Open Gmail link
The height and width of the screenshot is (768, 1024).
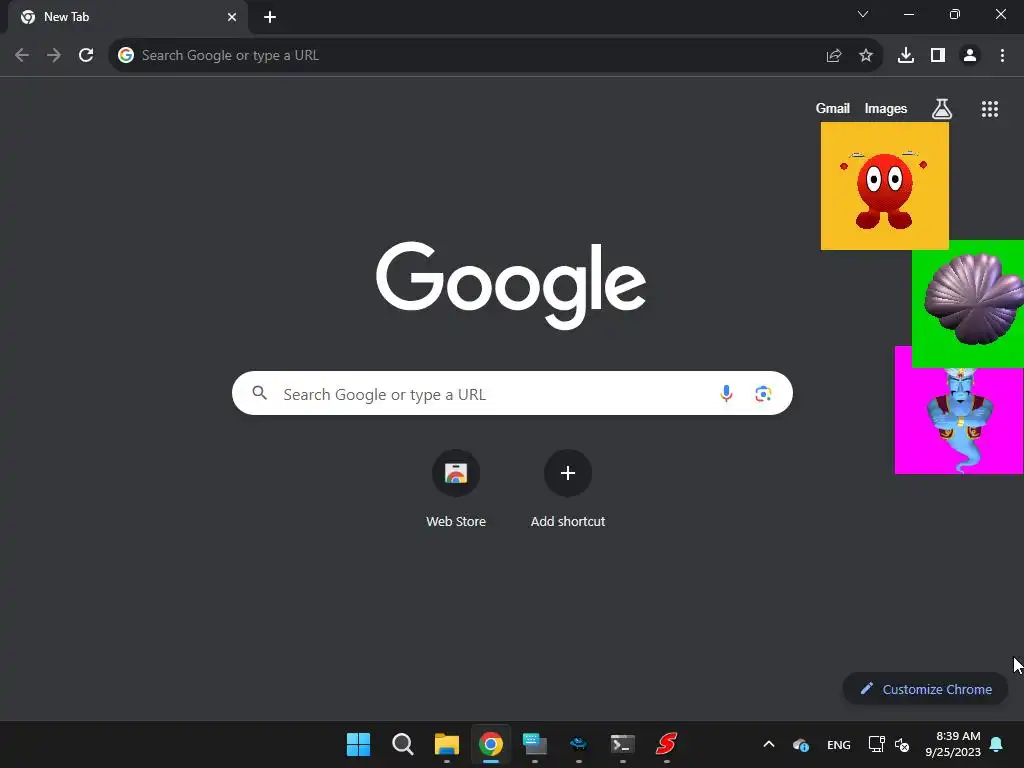pyautogui.click(x=833, y=108)
